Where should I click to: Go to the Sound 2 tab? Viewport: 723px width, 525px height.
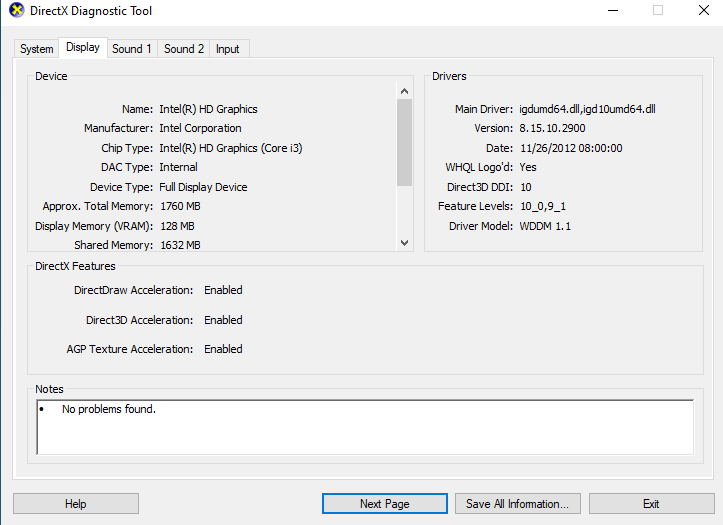click(184, 49)
